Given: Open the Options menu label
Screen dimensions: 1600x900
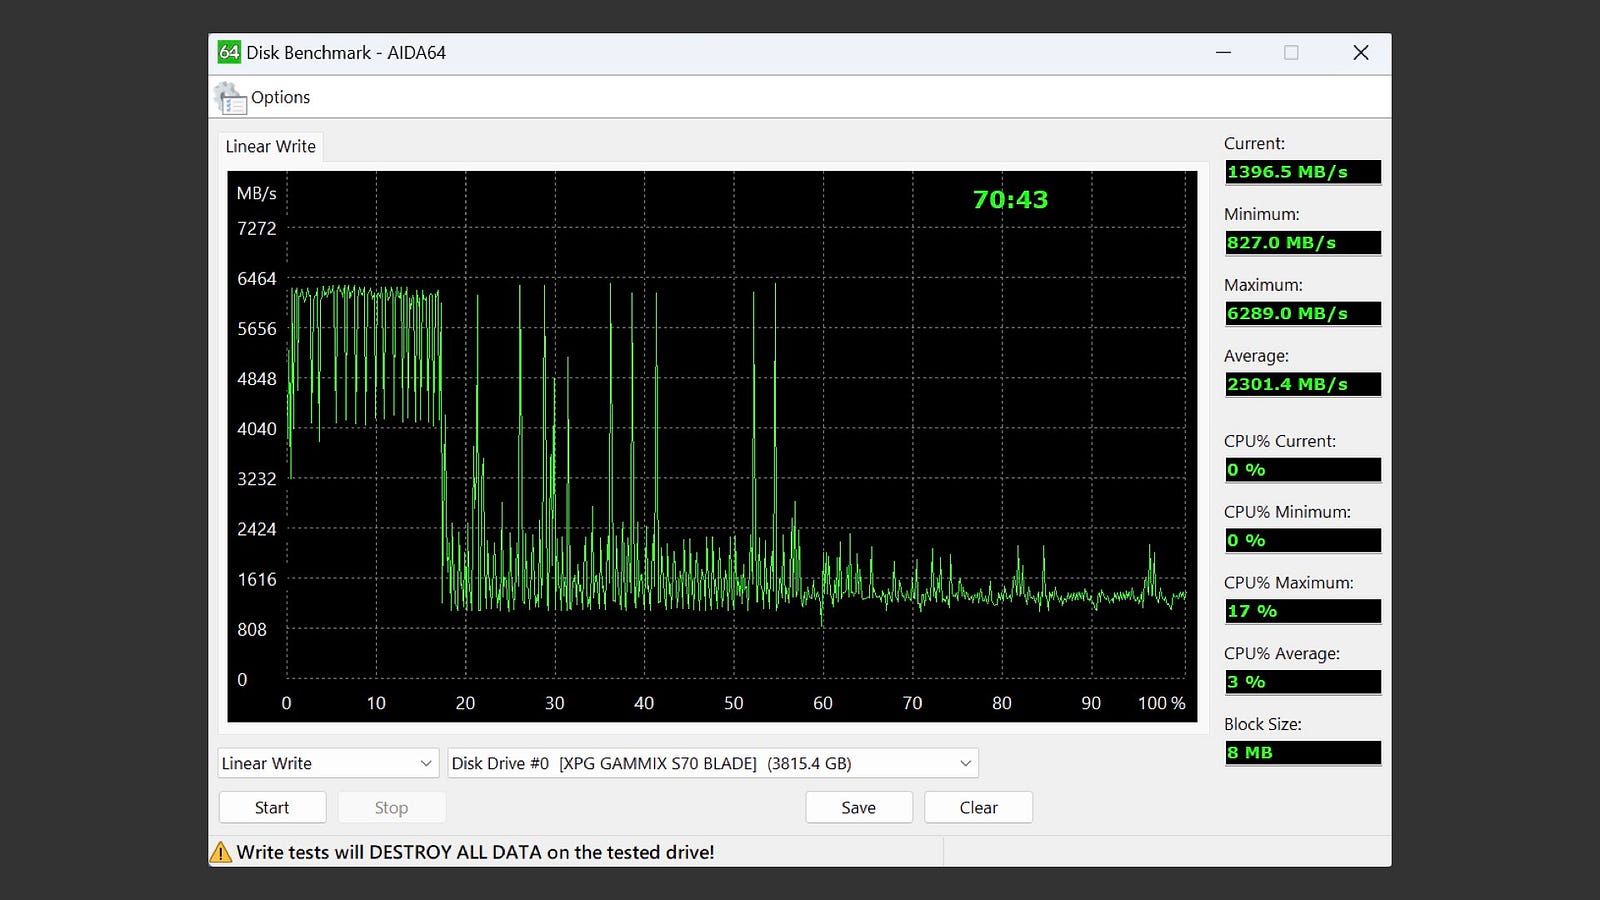Looking at the screenshot, I should [x=280, y=97].
